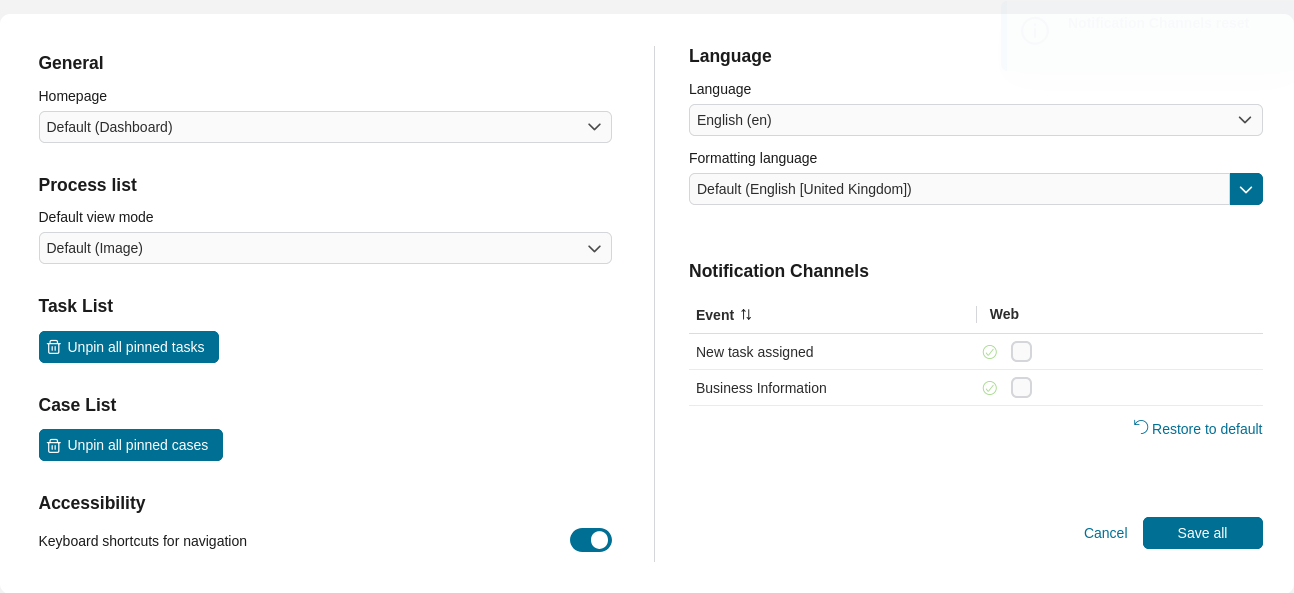The image size is (1294, 593).
Task: Click inside the Formatting language input field
Action: coord(958,189)
